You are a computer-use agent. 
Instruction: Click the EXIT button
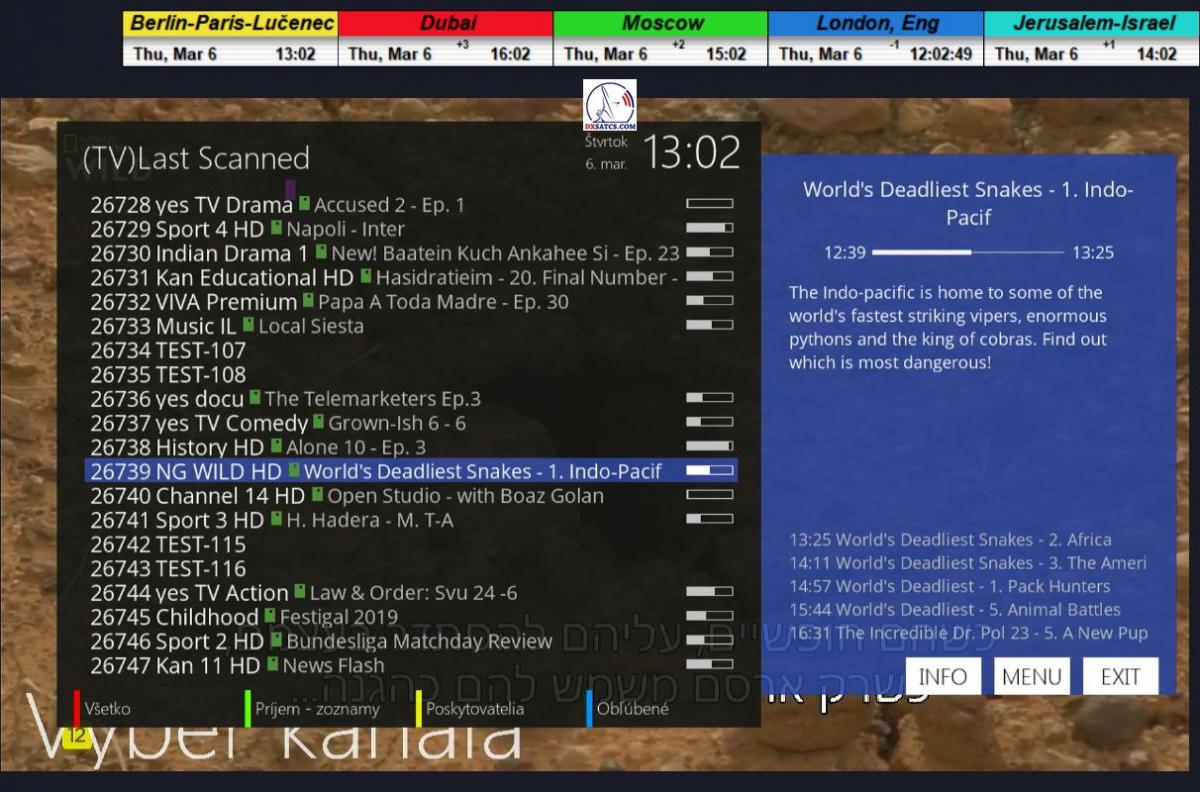(x=1120, y=676)
